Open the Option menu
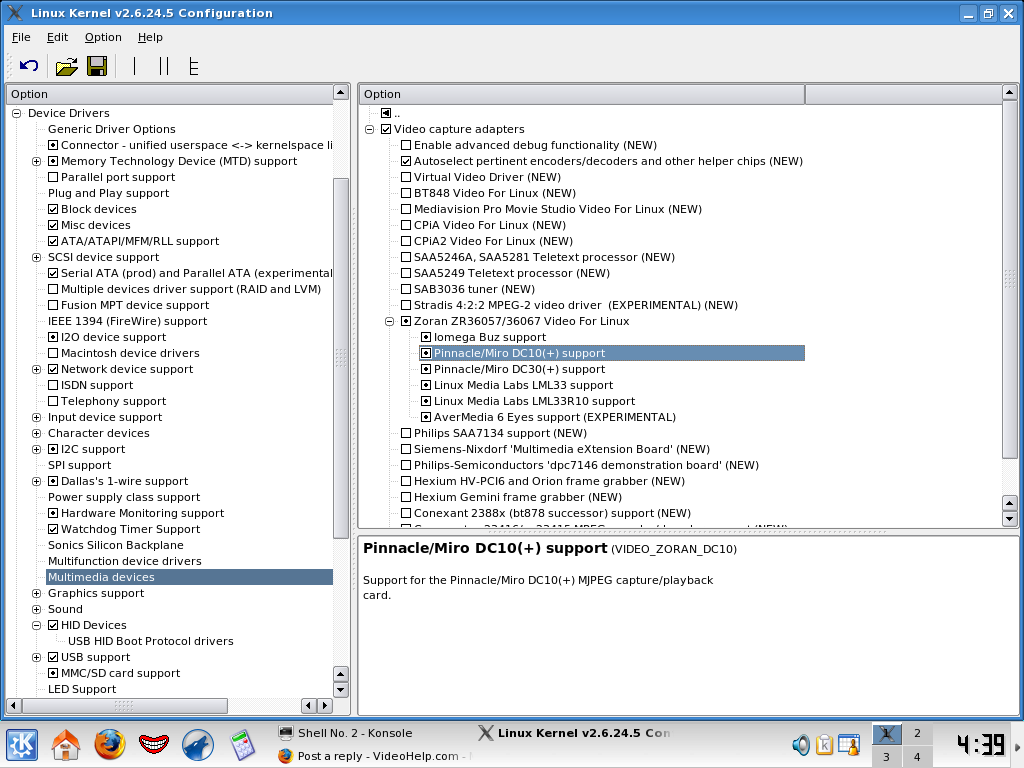Image resolution: width=1024 pixels, height=768 pixels. coord(103,37)
